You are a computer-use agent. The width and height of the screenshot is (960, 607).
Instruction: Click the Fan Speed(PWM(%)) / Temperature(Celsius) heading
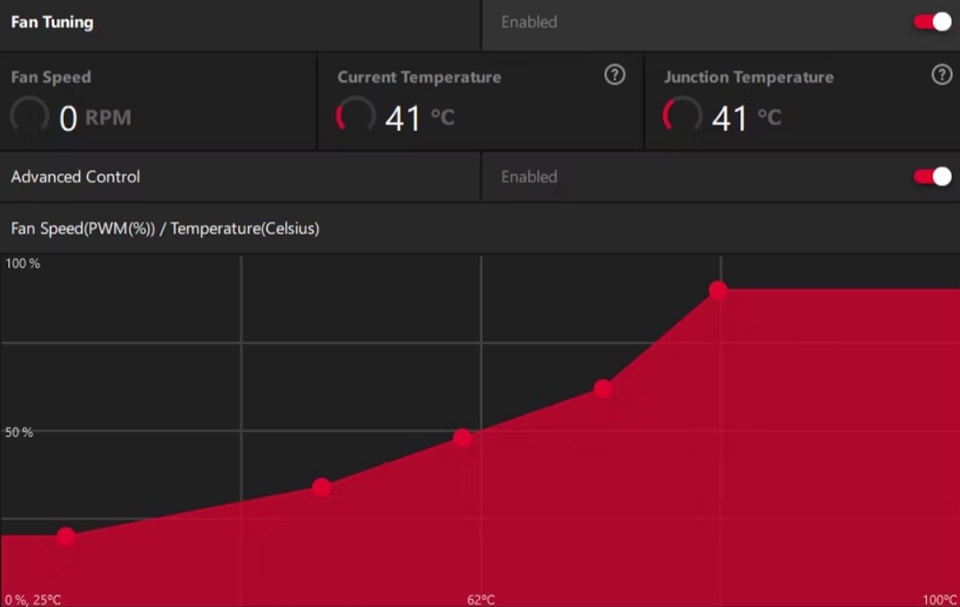165,228
